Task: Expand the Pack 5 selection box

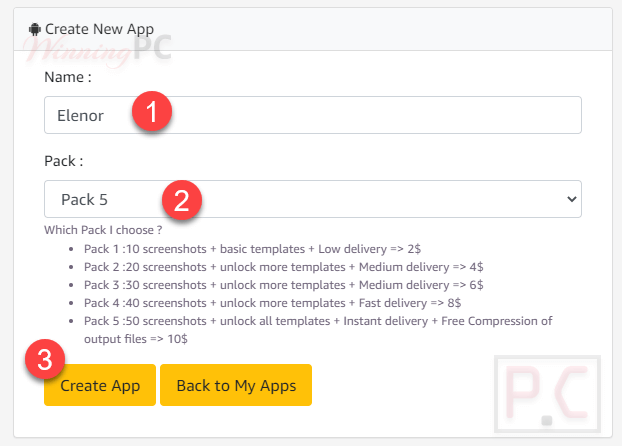Action: (x=313, y=199)
